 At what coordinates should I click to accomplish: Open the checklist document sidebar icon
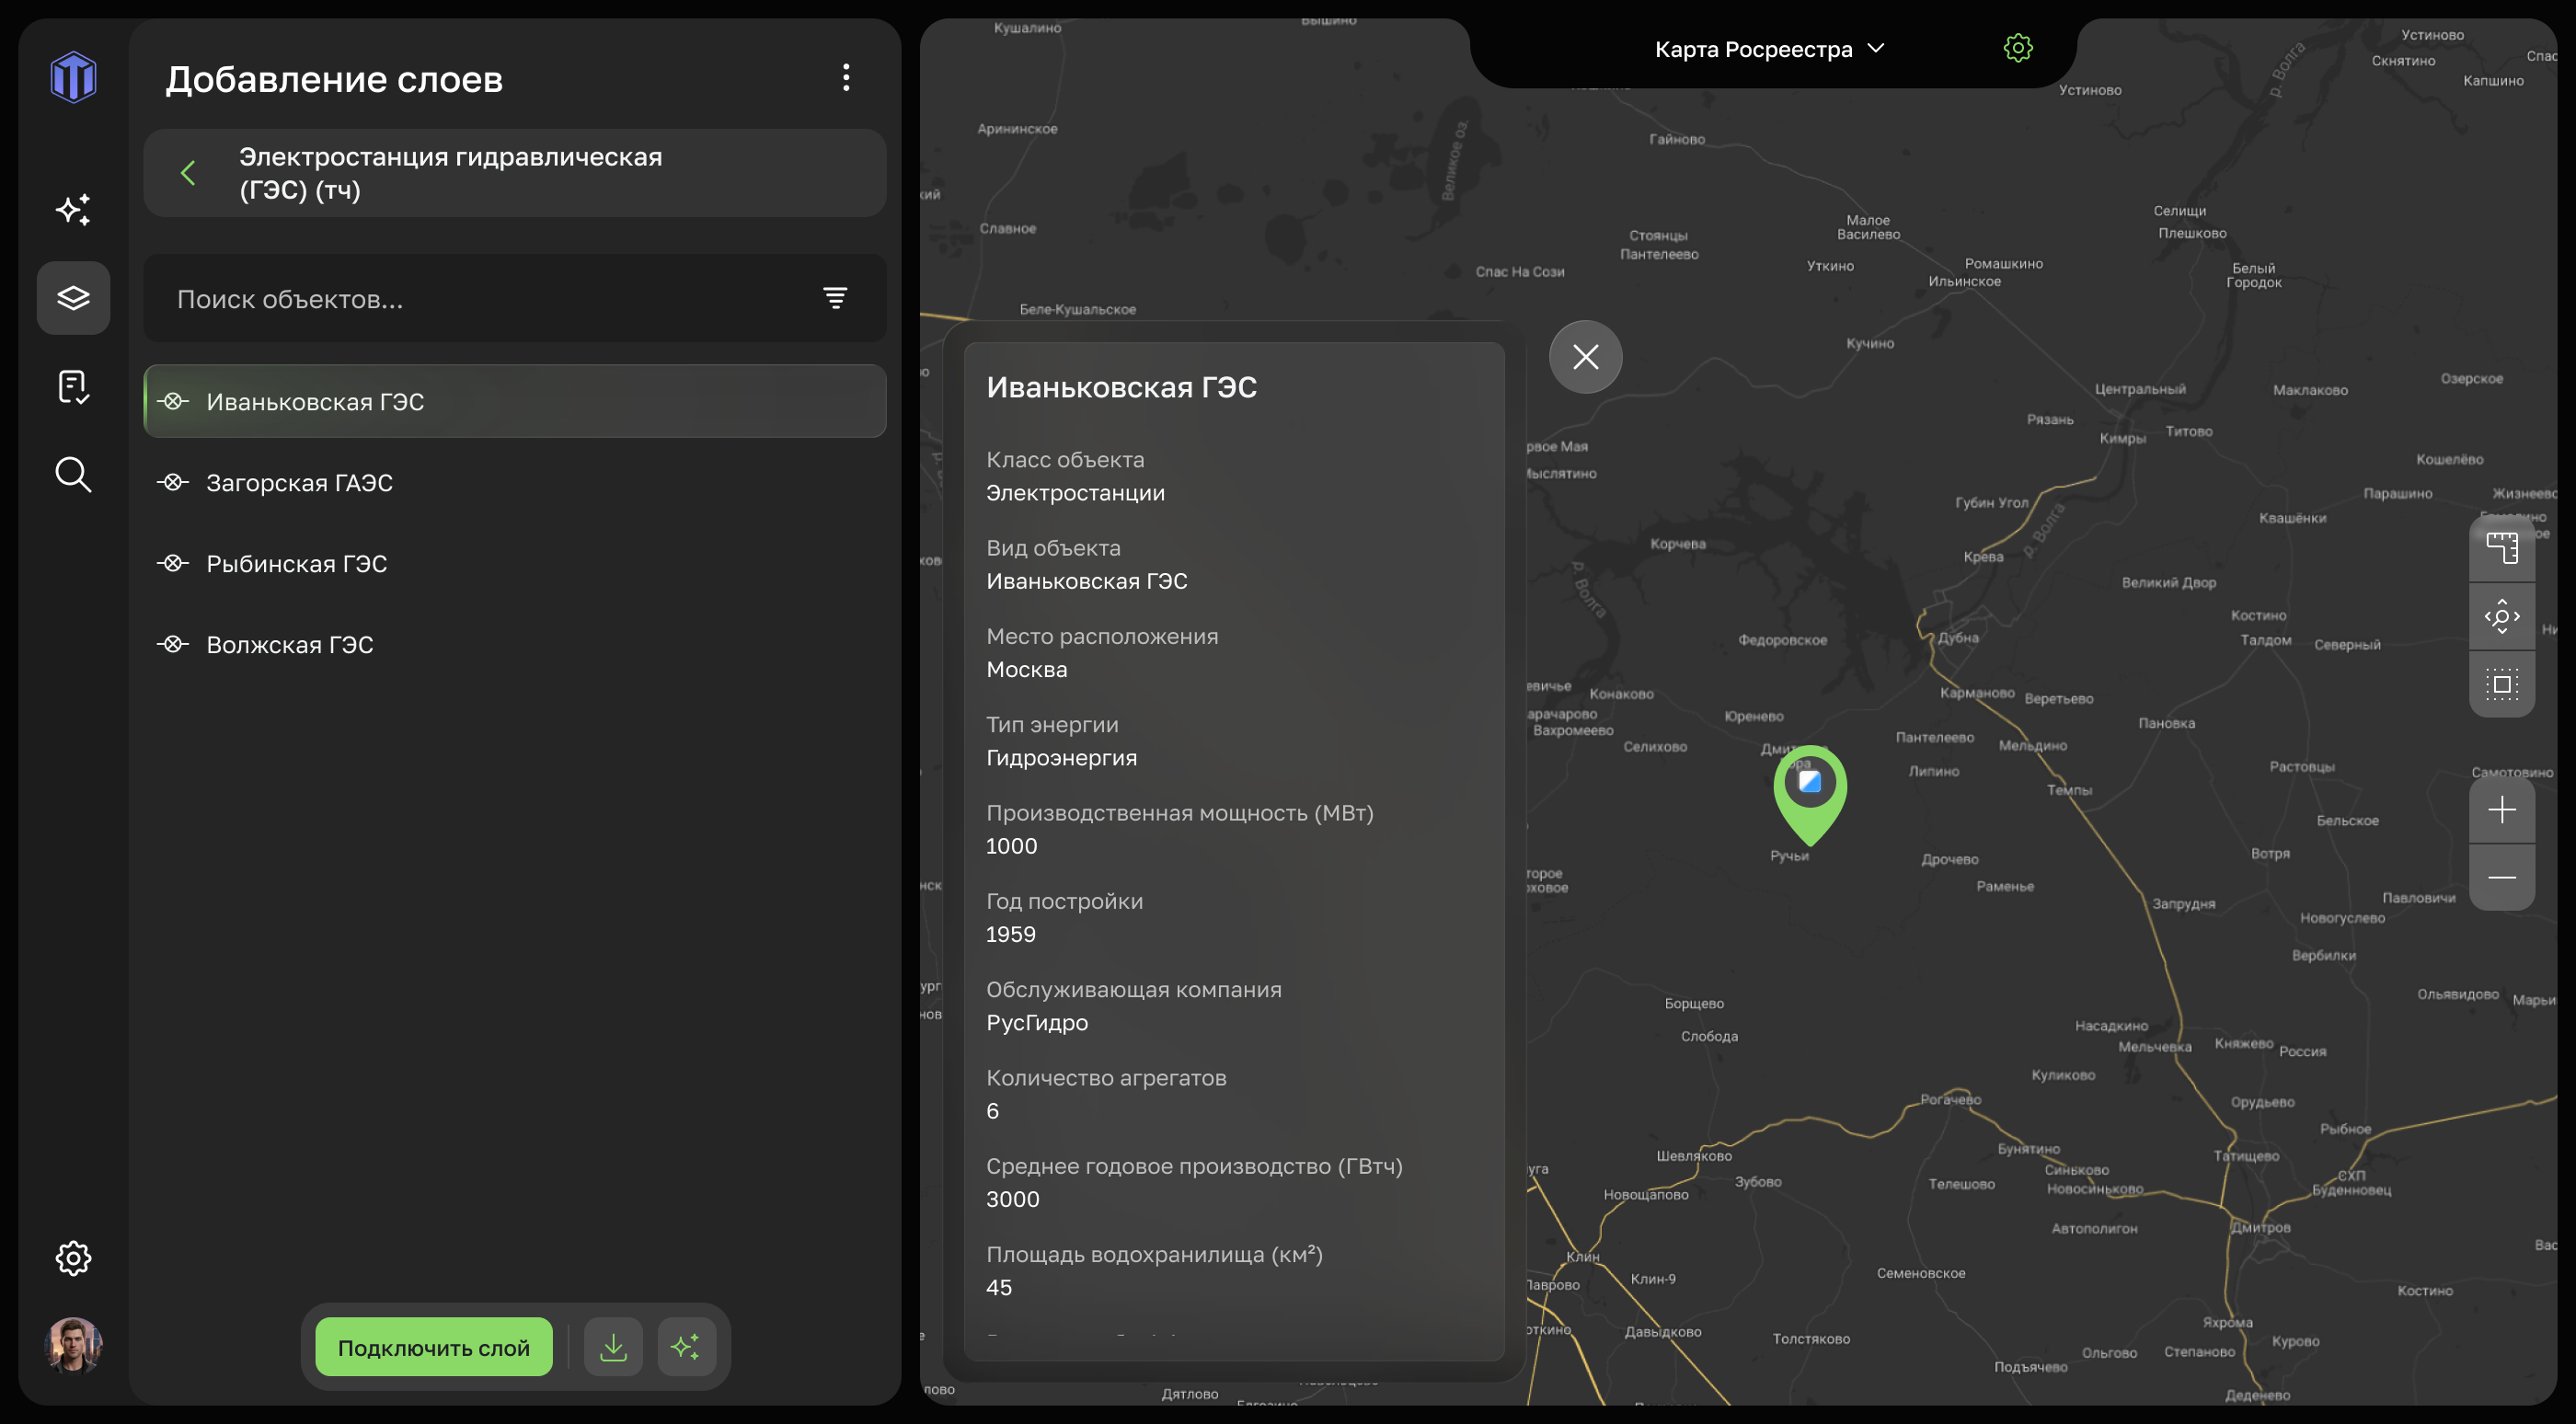pos(73,386)
